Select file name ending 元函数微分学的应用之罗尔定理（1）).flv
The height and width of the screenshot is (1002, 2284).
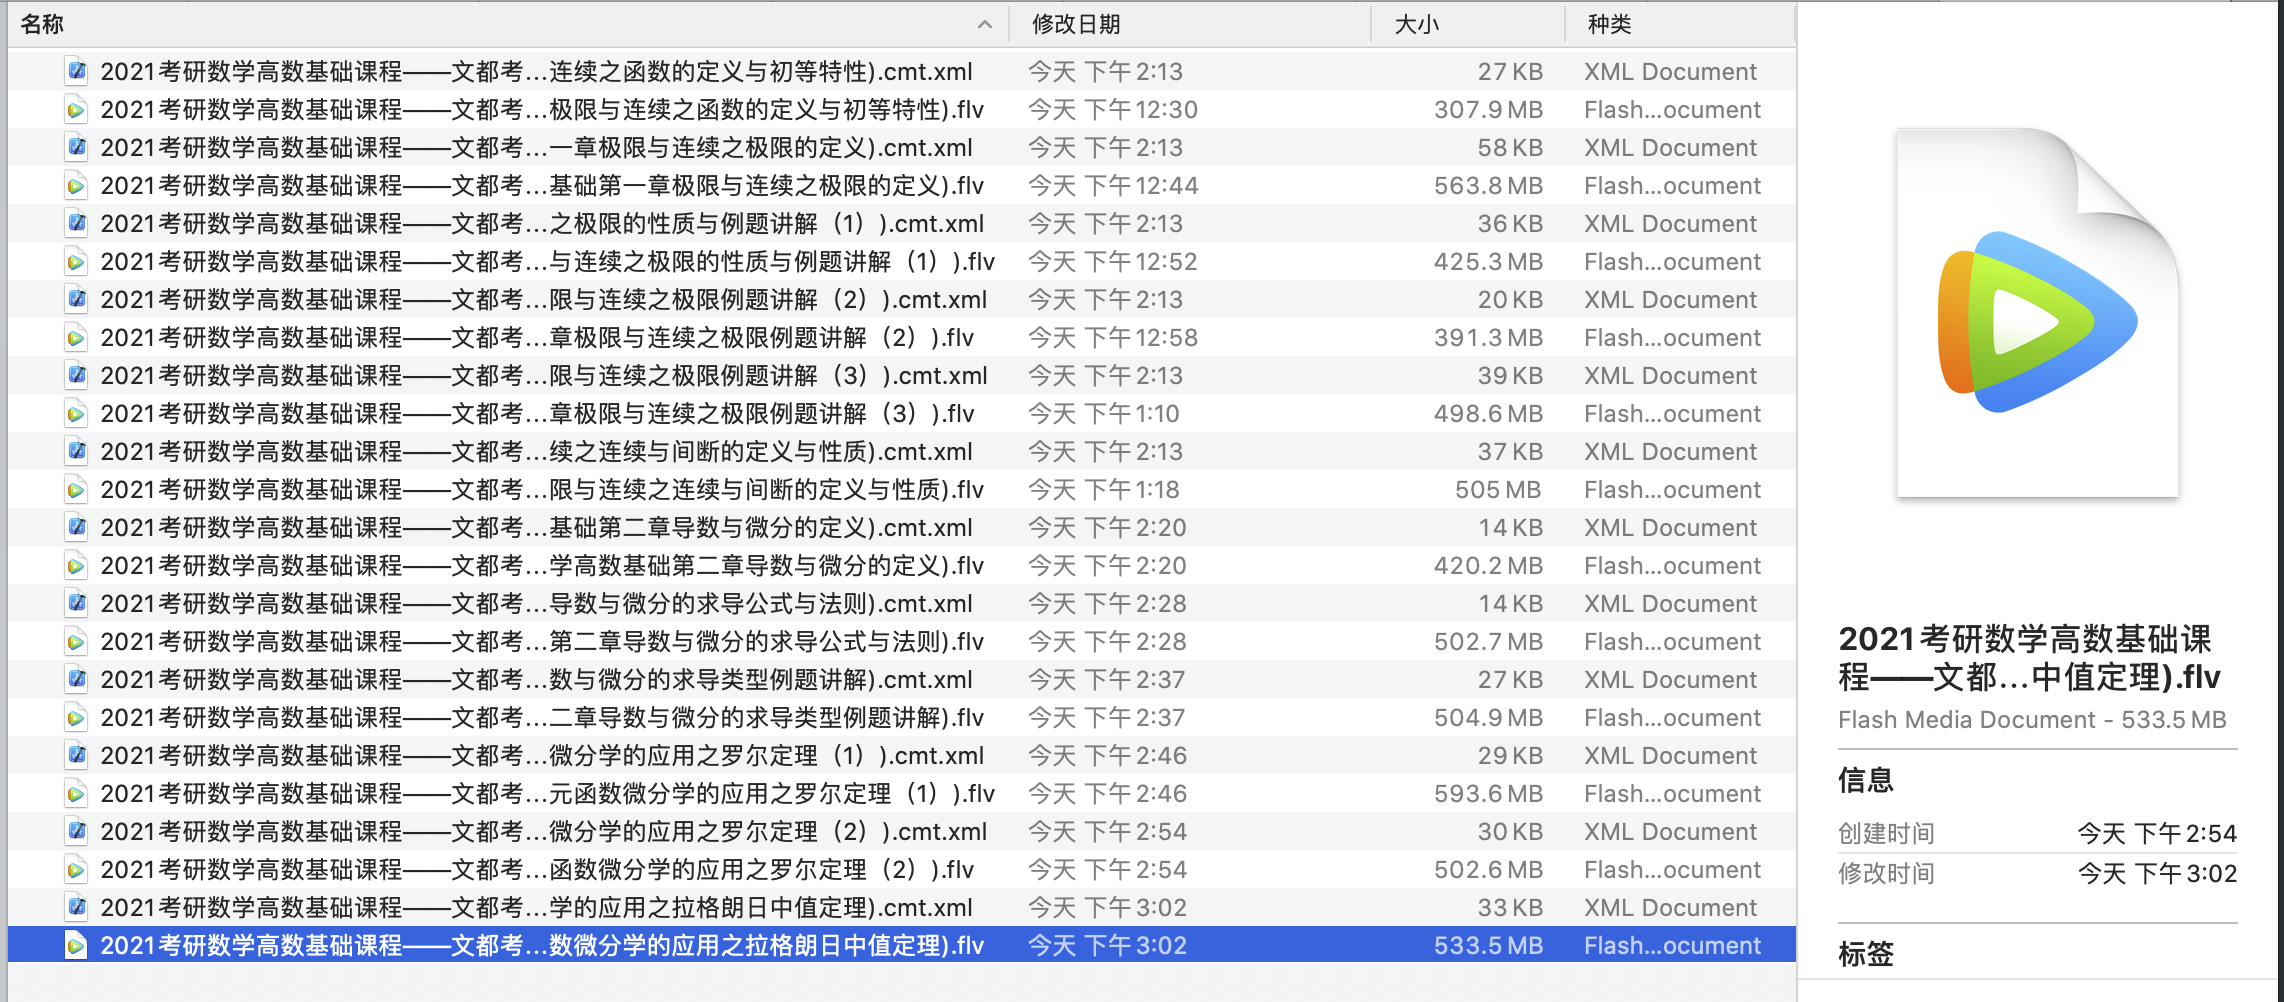(548, 793)
